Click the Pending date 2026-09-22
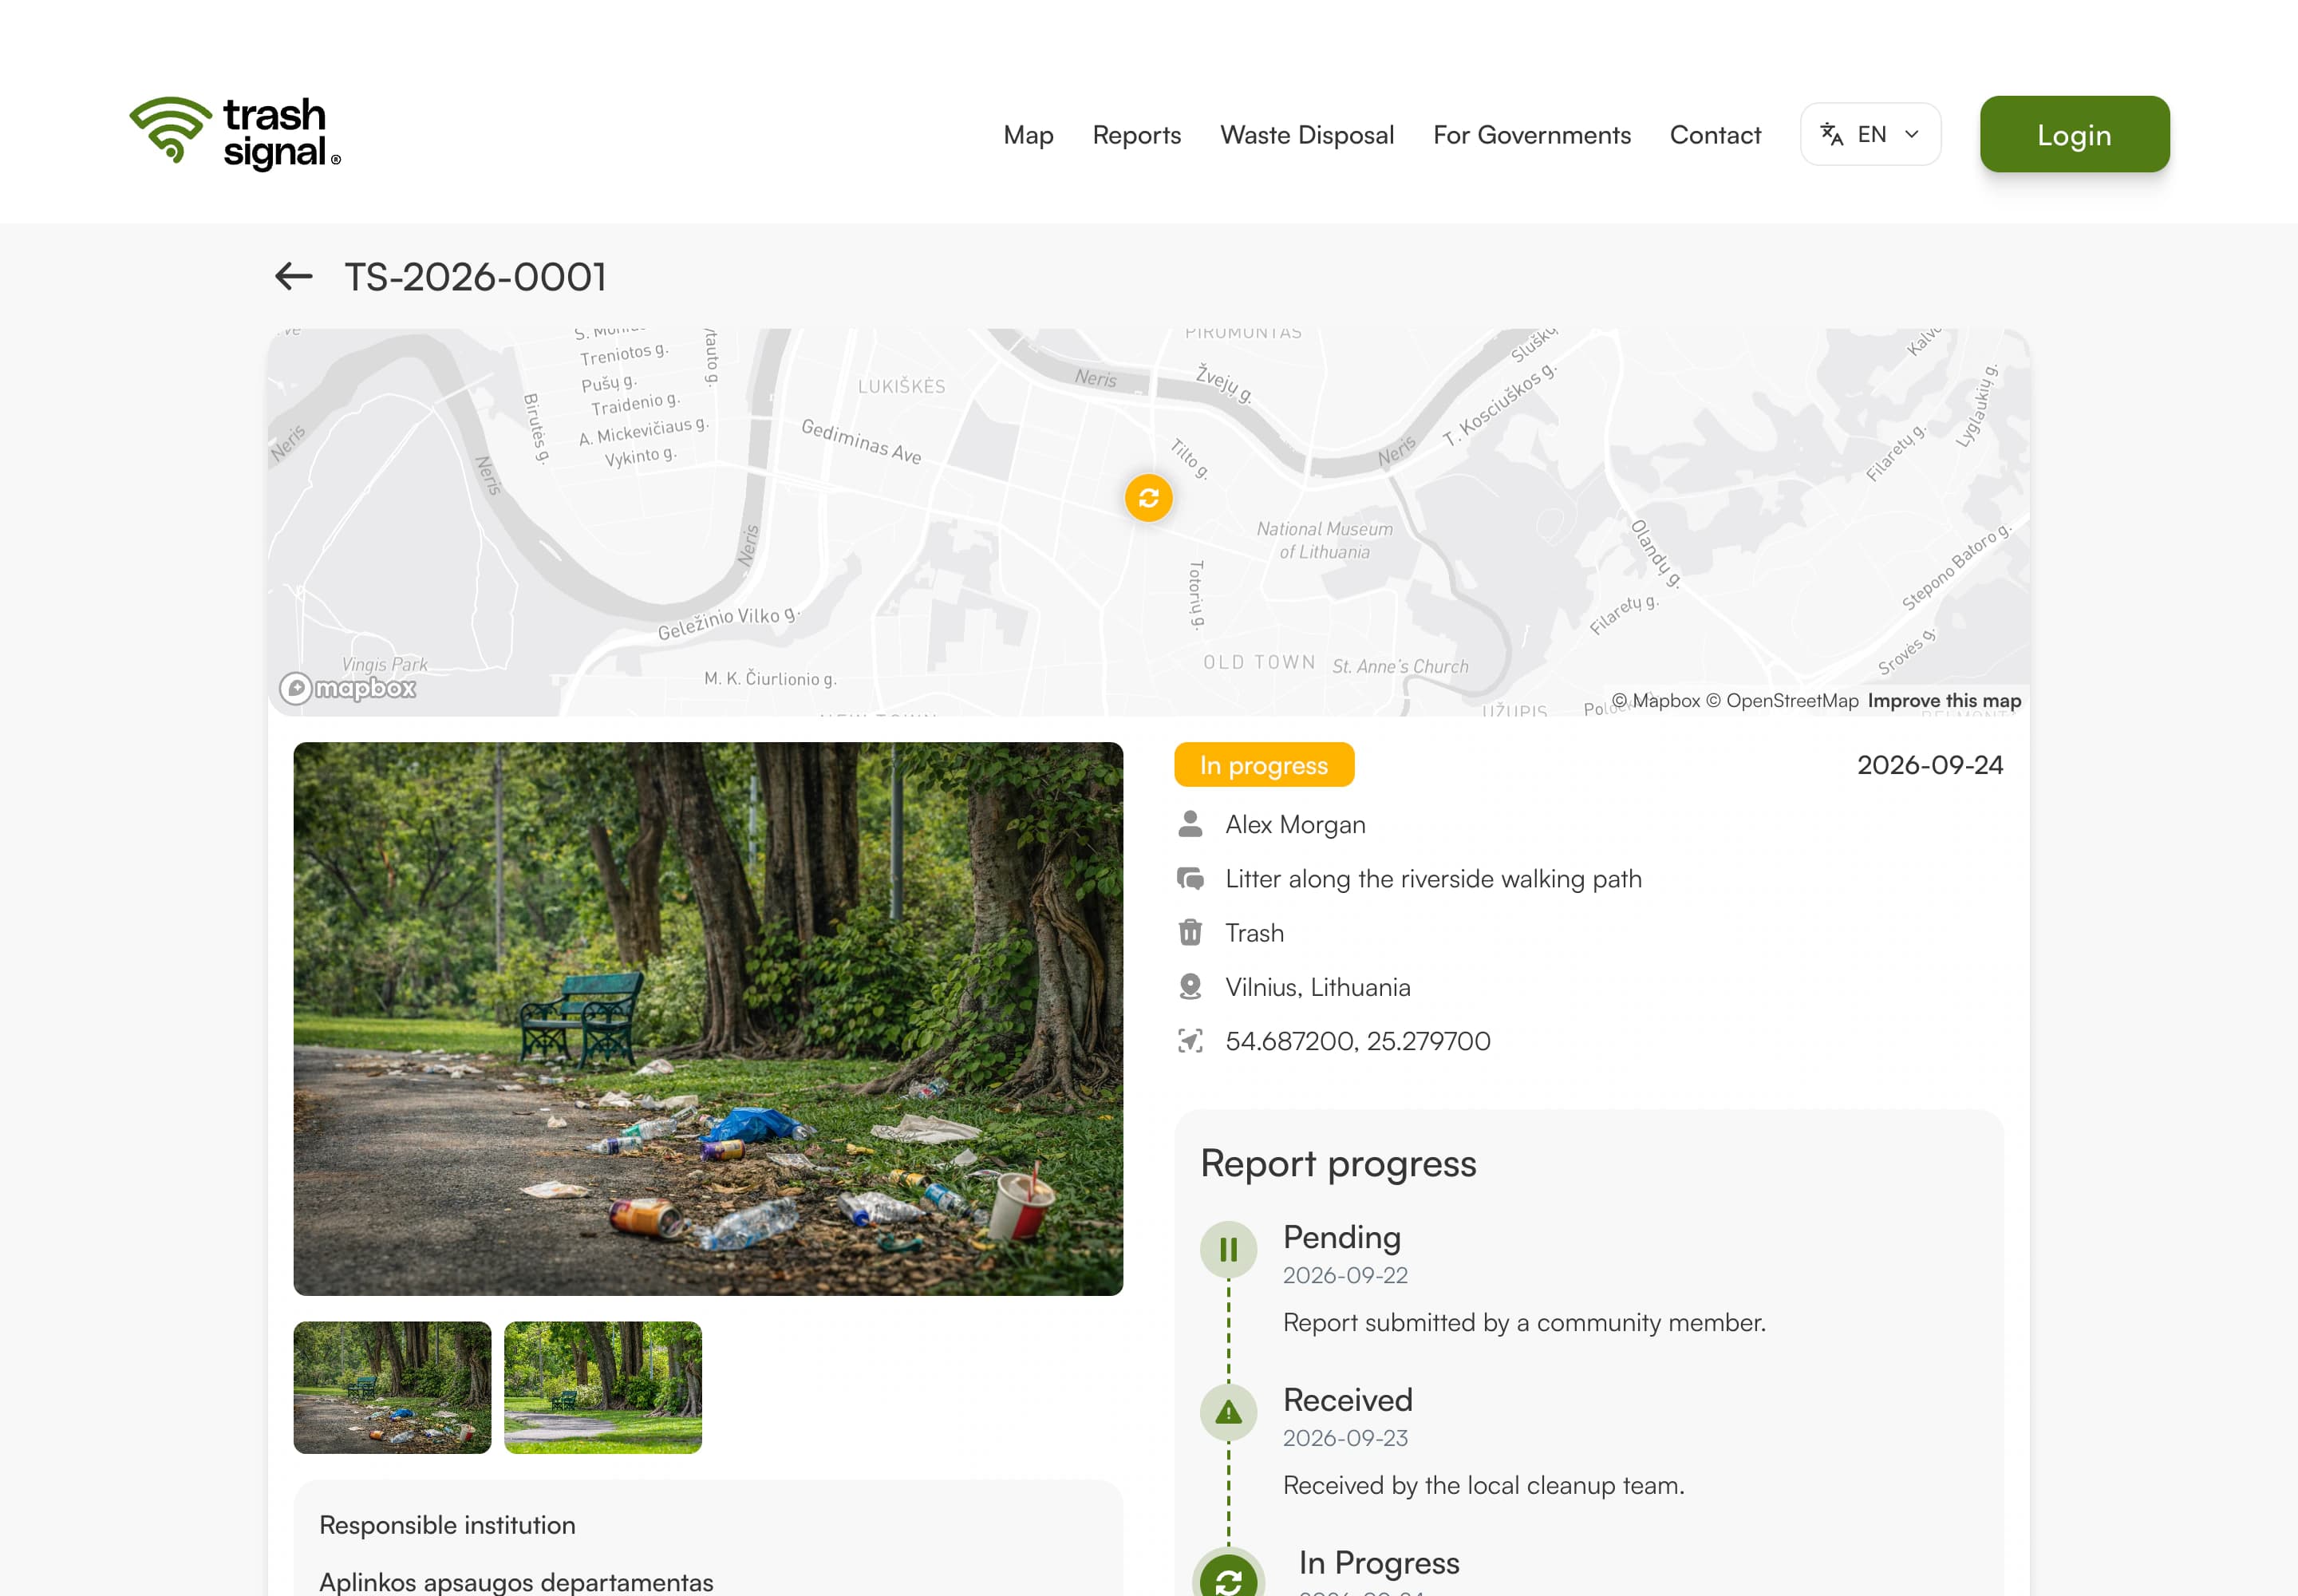 [x=1345, y=1275]
